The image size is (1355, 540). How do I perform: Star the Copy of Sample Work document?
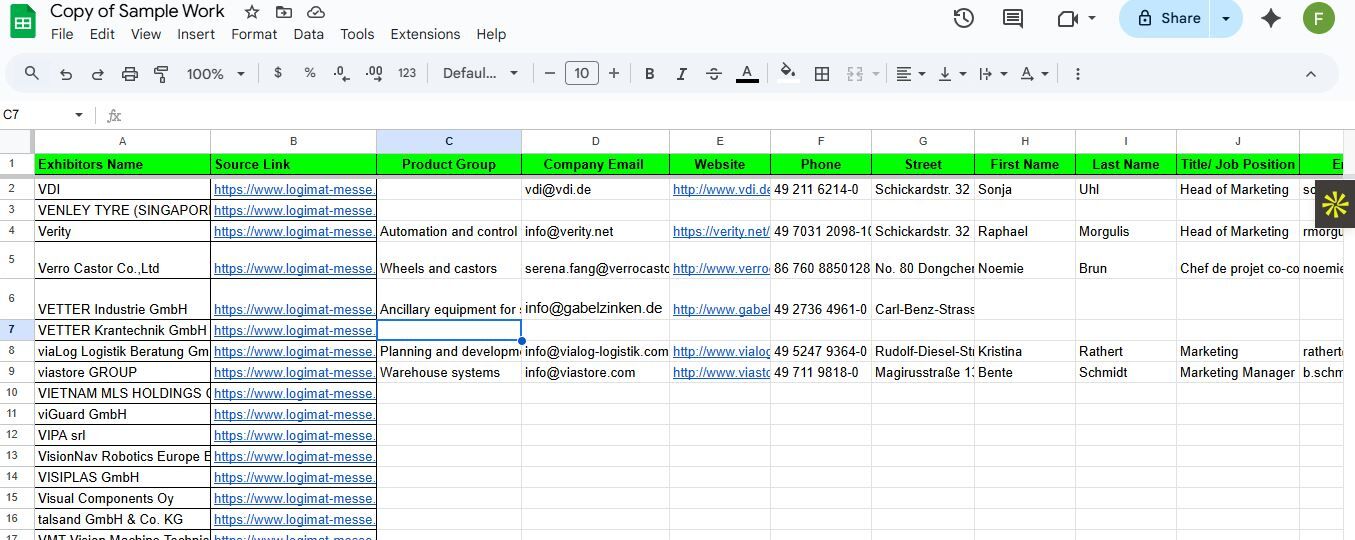click(252, 12)
